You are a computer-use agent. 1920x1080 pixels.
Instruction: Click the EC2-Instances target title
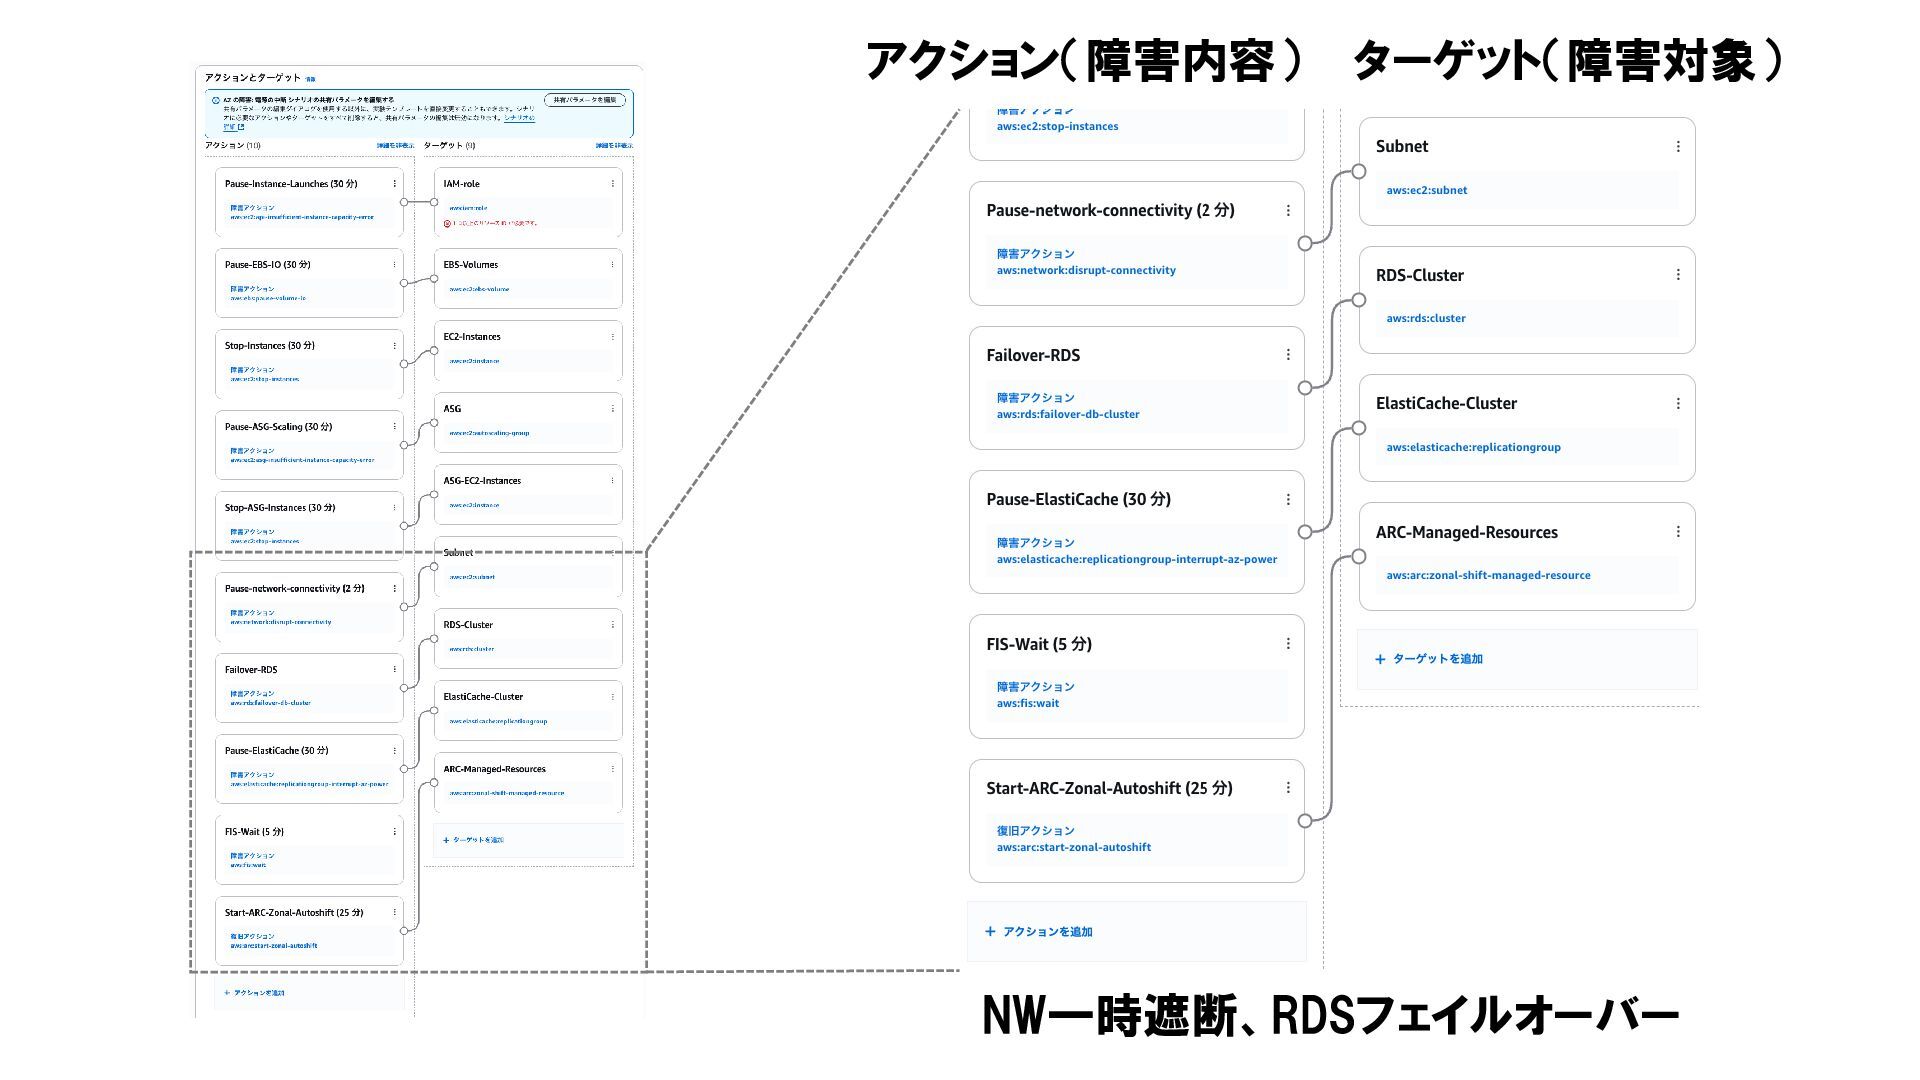pyautogui.click(x=472, y=337)
